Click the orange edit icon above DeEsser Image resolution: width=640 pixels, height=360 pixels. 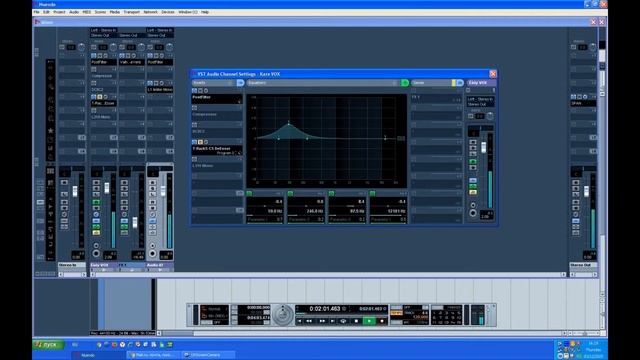[200, 142]
